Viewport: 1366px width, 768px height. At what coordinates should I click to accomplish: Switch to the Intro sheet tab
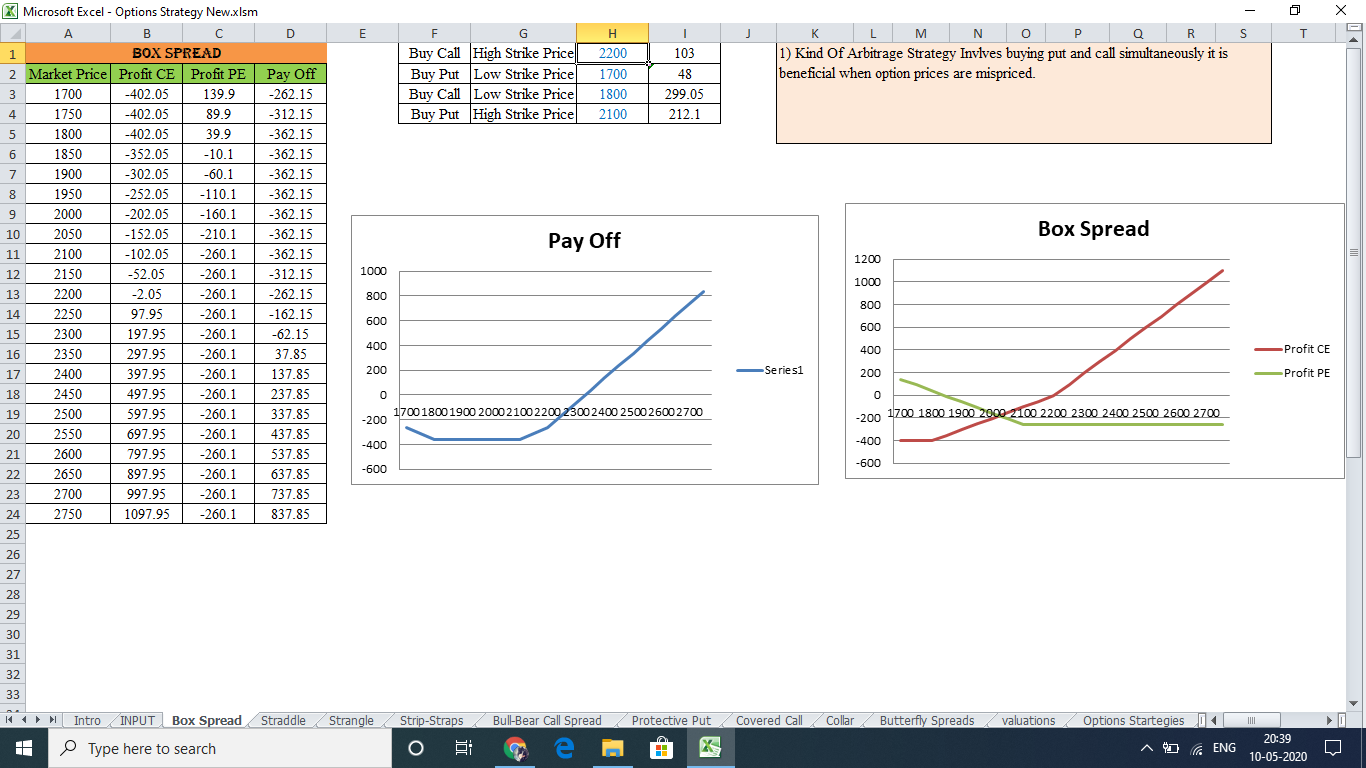[87, 720]
